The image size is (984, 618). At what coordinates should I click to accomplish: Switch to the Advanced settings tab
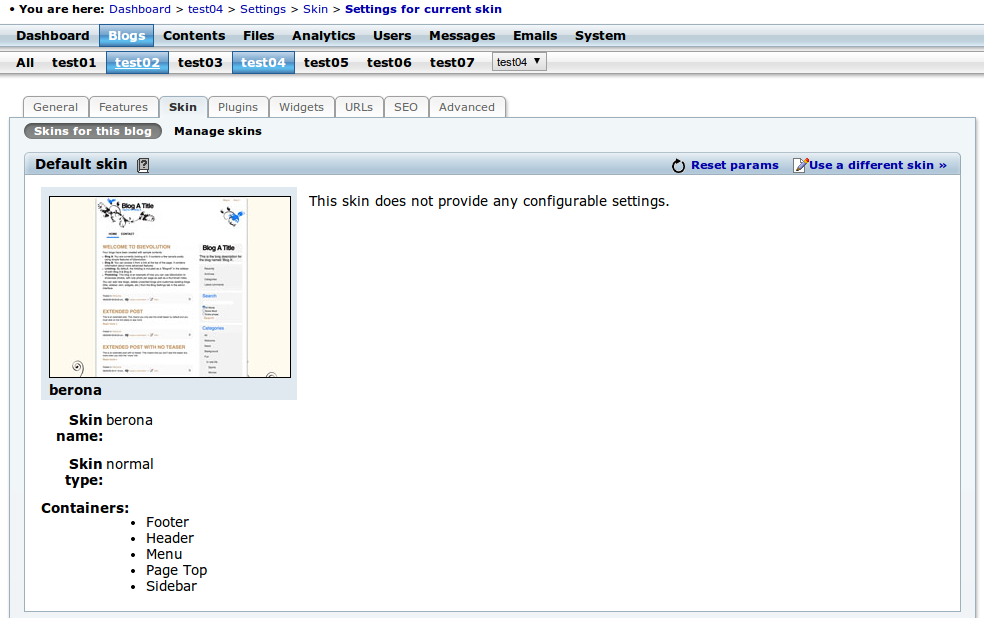click(467, 107)
